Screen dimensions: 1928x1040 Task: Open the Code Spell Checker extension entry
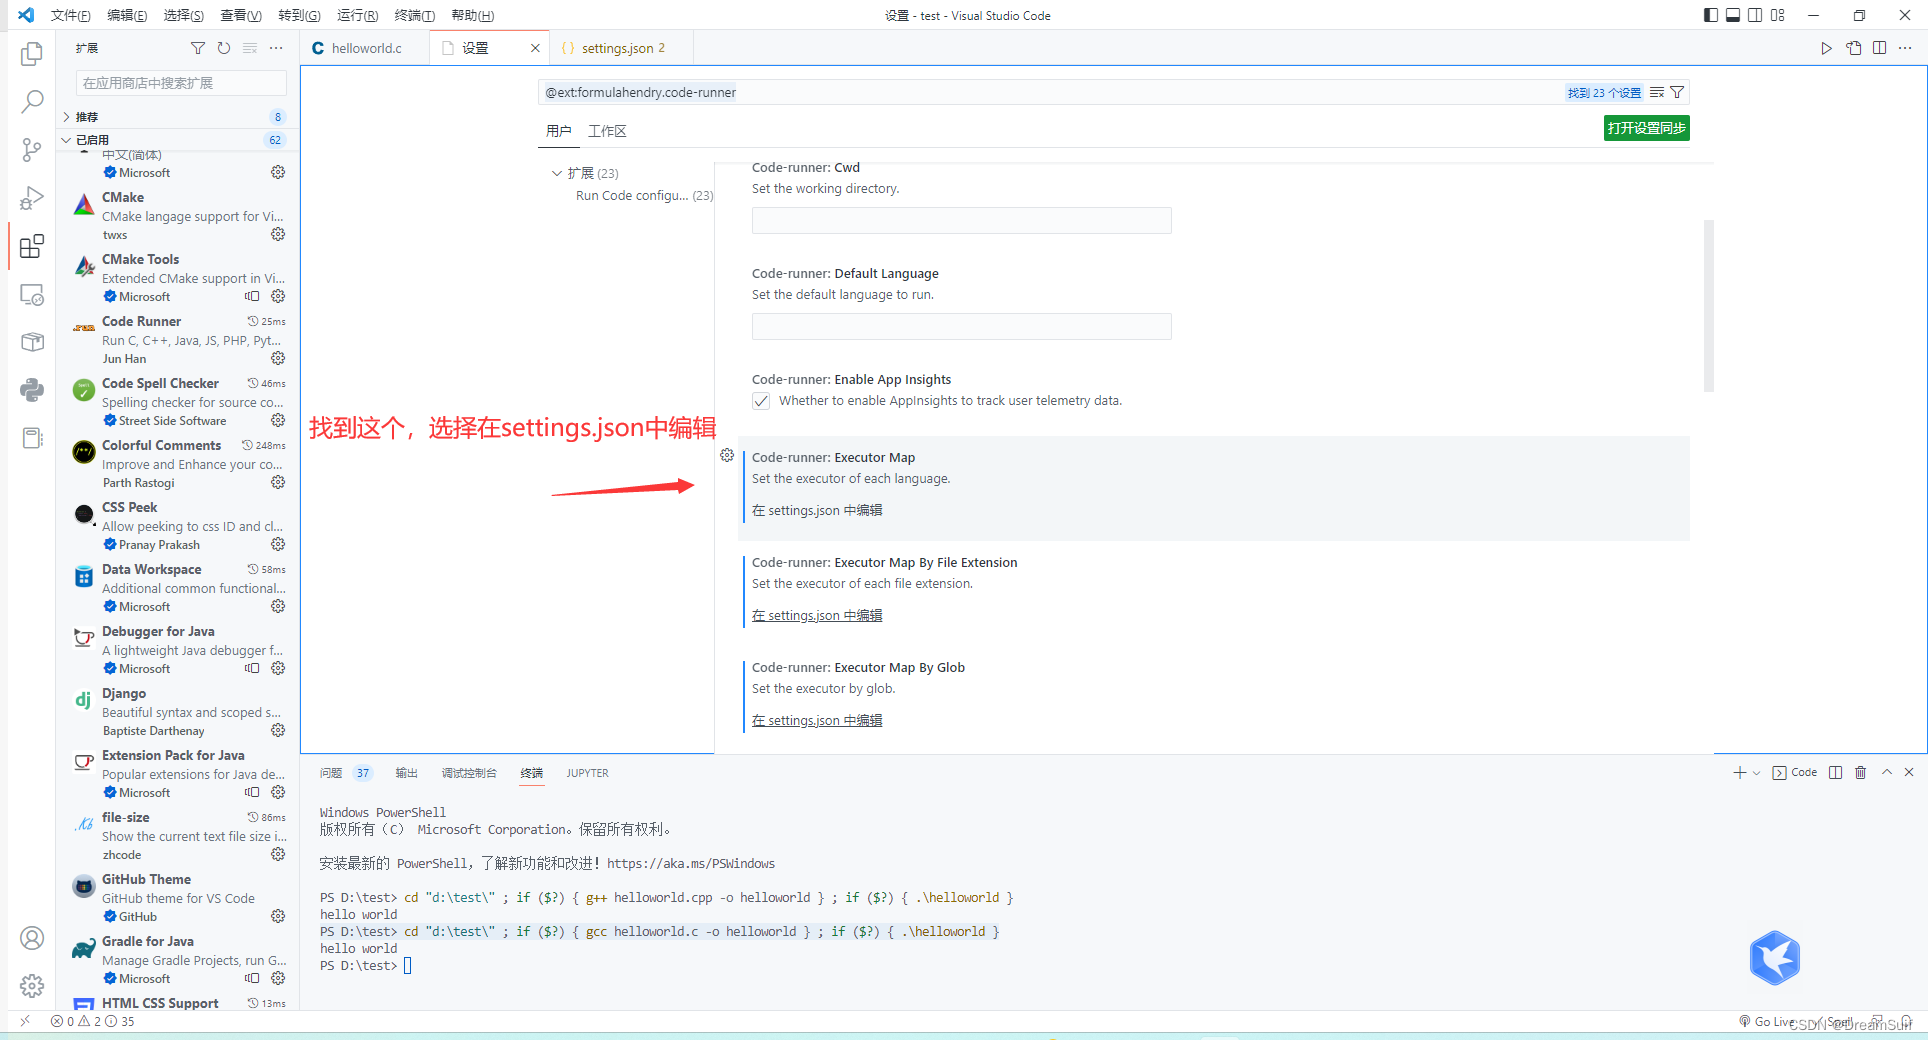[178, 401]
